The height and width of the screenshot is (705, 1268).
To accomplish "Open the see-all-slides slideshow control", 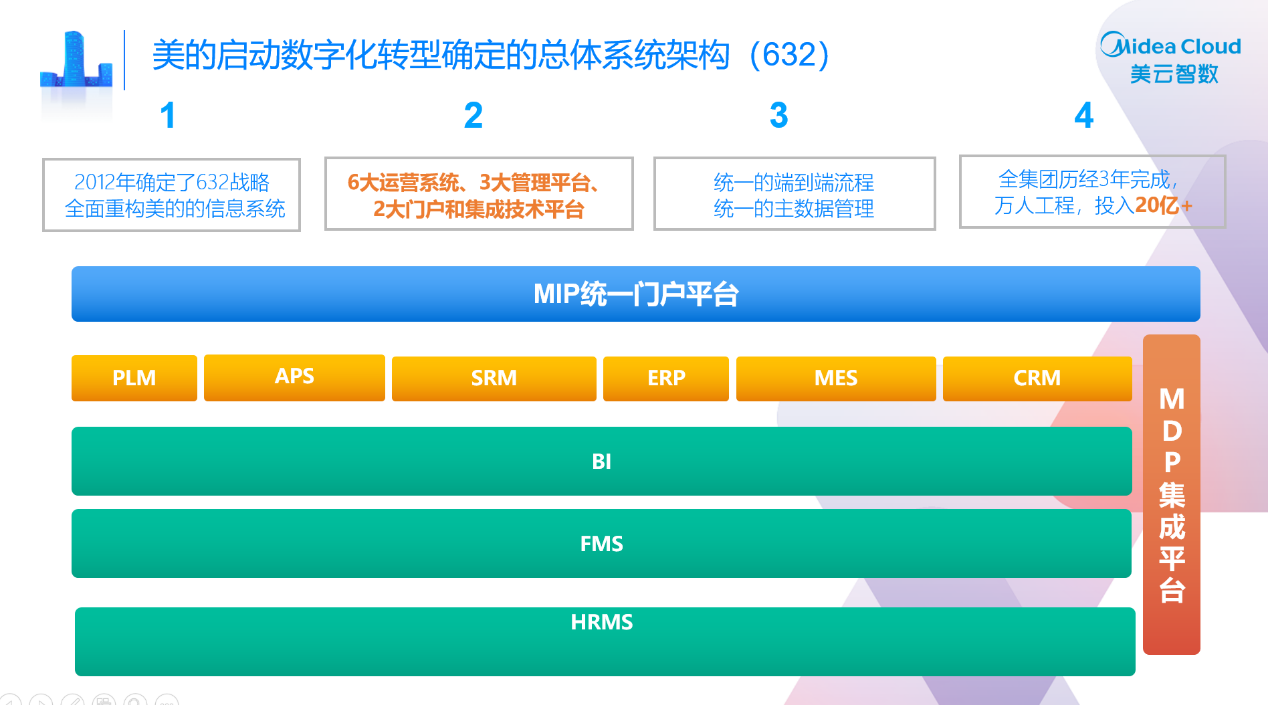I will 104,700.
